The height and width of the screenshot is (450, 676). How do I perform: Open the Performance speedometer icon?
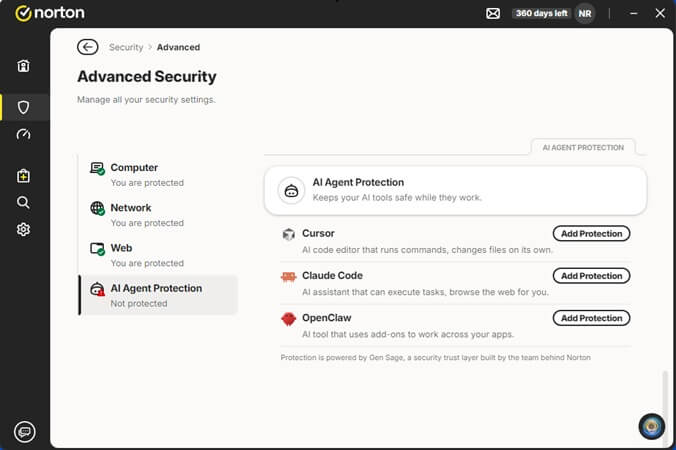[23, 134]
